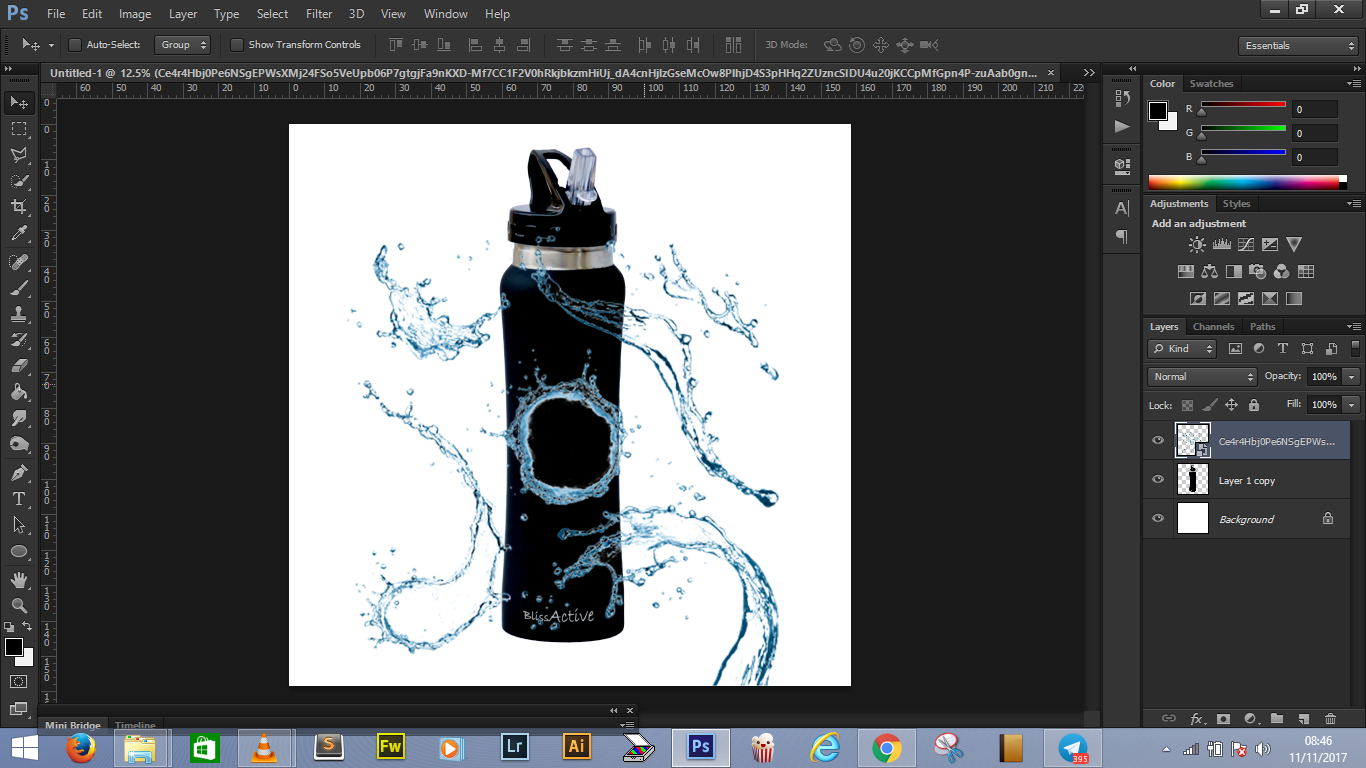Viewport: 1366px width, 768px height.
Task: Enable the Auto-Select checkbox
Action: (76, 44)
